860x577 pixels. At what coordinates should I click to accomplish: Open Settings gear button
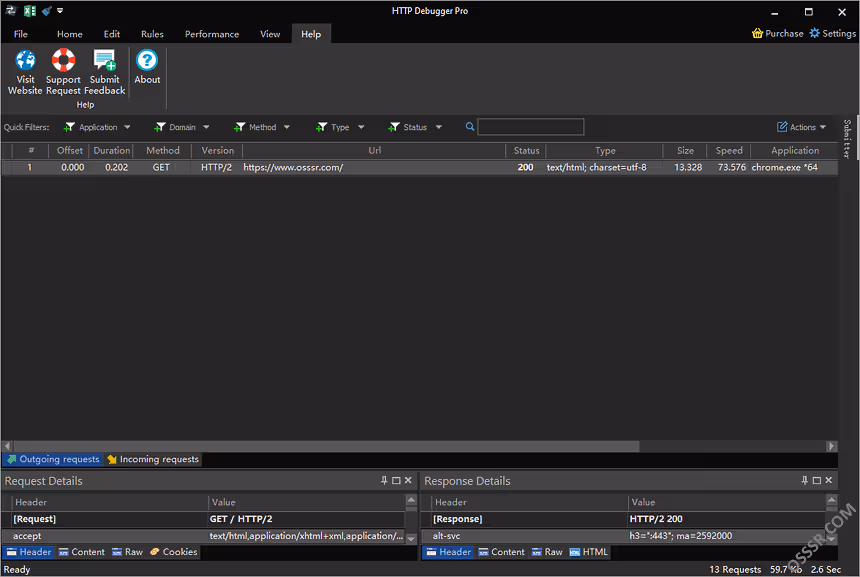832,33
